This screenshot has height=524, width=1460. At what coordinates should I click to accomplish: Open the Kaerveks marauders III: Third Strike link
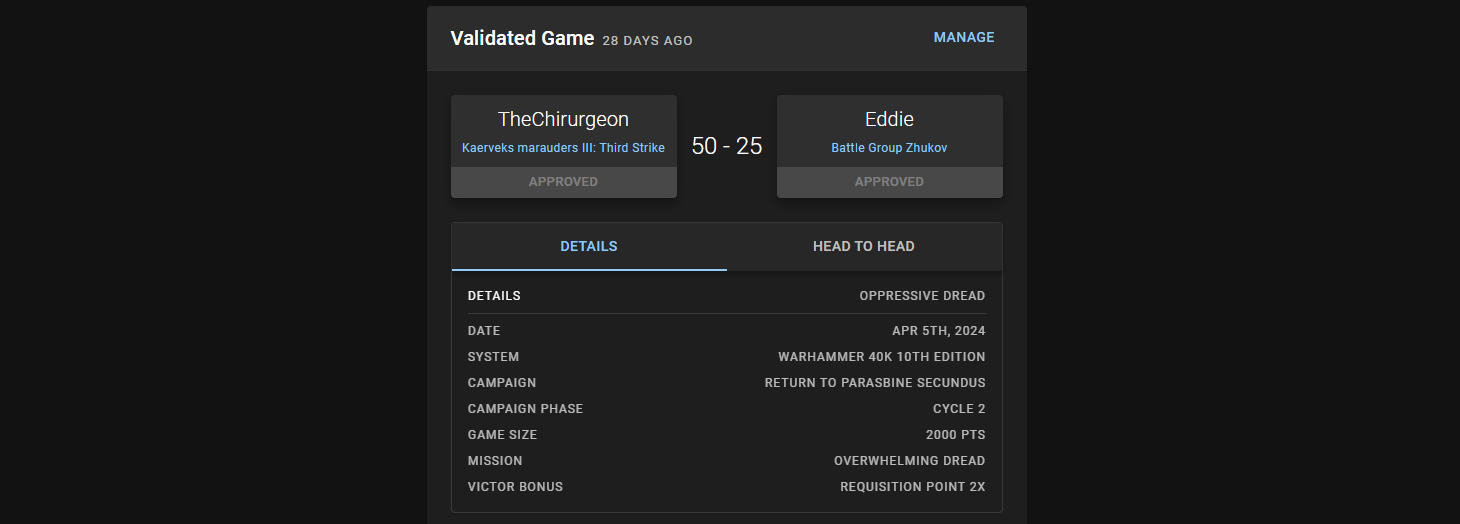563,148
